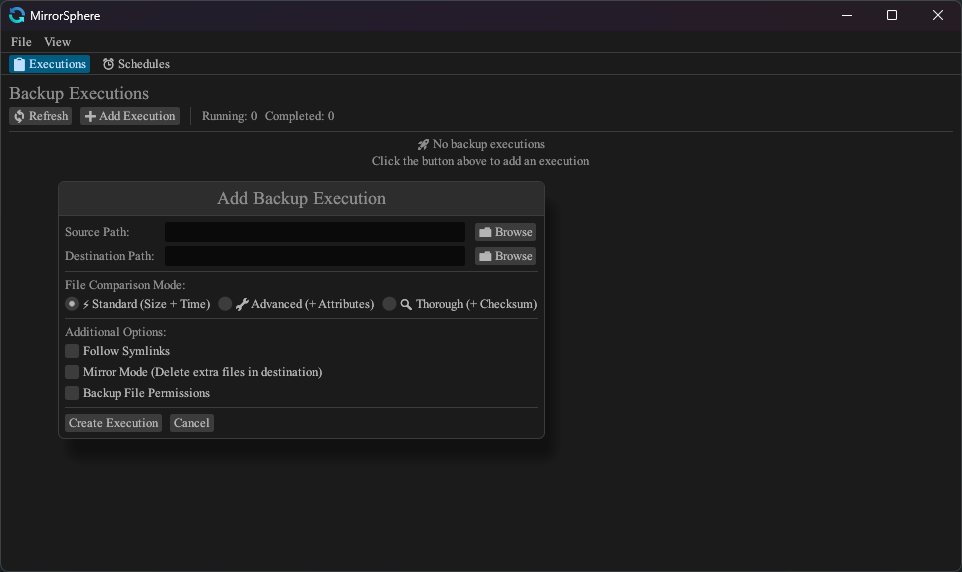Maximize the MirrorSphere window
The image size is (962, 572).
(892, 15)
